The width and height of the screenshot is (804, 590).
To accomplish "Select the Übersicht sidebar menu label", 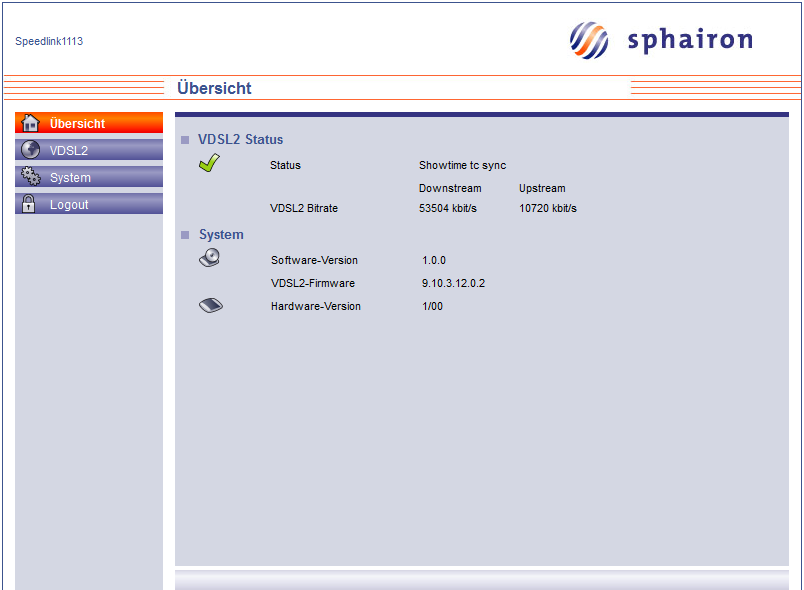I will [x=77, y=124].
